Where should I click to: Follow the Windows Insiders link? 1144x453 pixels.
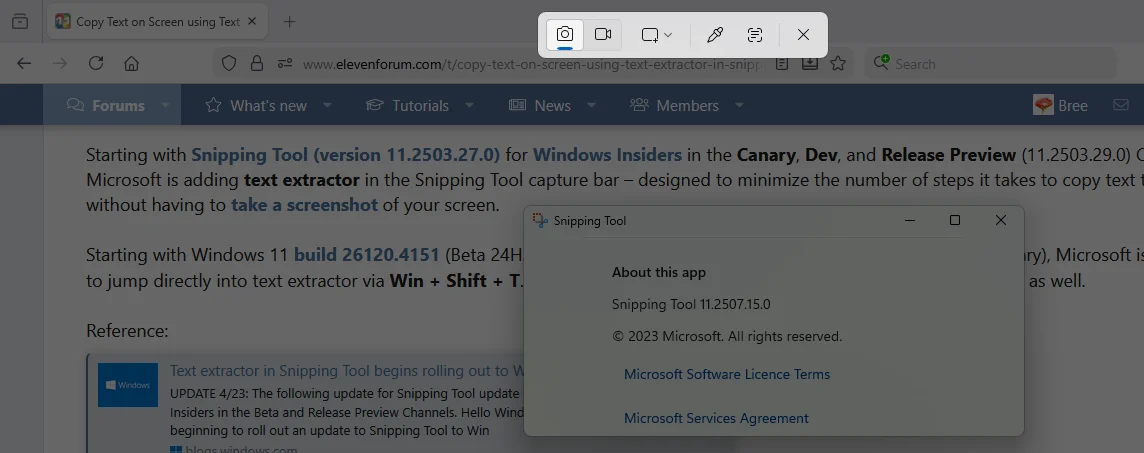pyautogui.click(x=607, y=155)
